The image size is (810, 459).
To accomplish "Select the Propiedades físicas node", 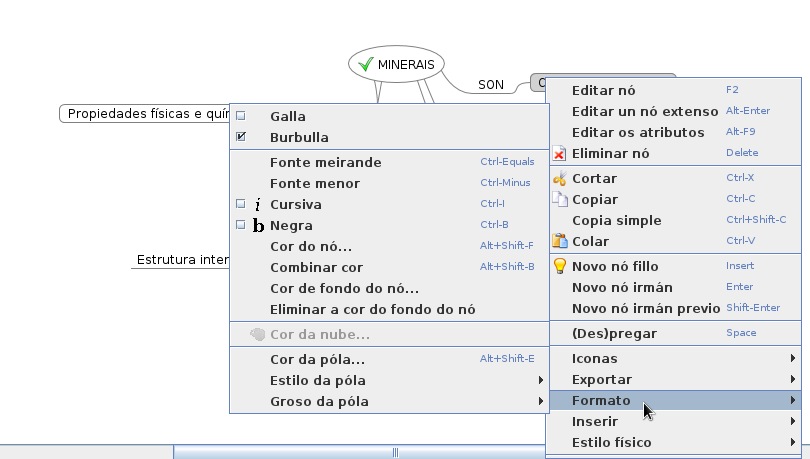I will [146, 114].
